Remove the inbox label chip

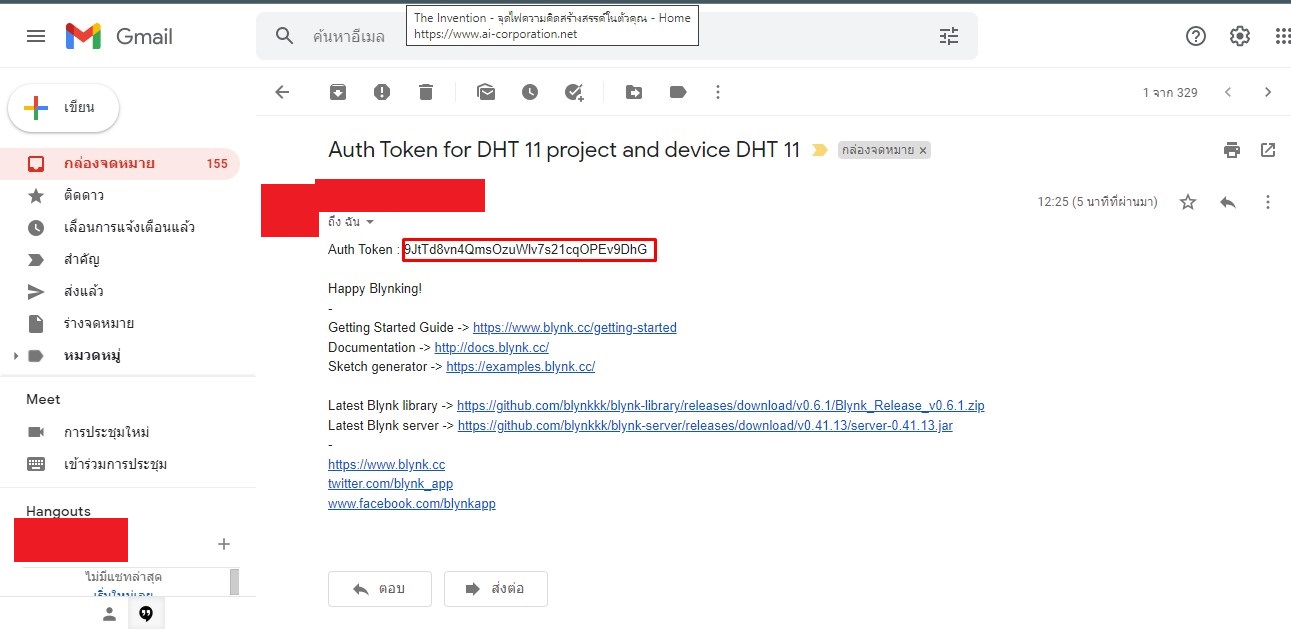(x=923, y=150)
